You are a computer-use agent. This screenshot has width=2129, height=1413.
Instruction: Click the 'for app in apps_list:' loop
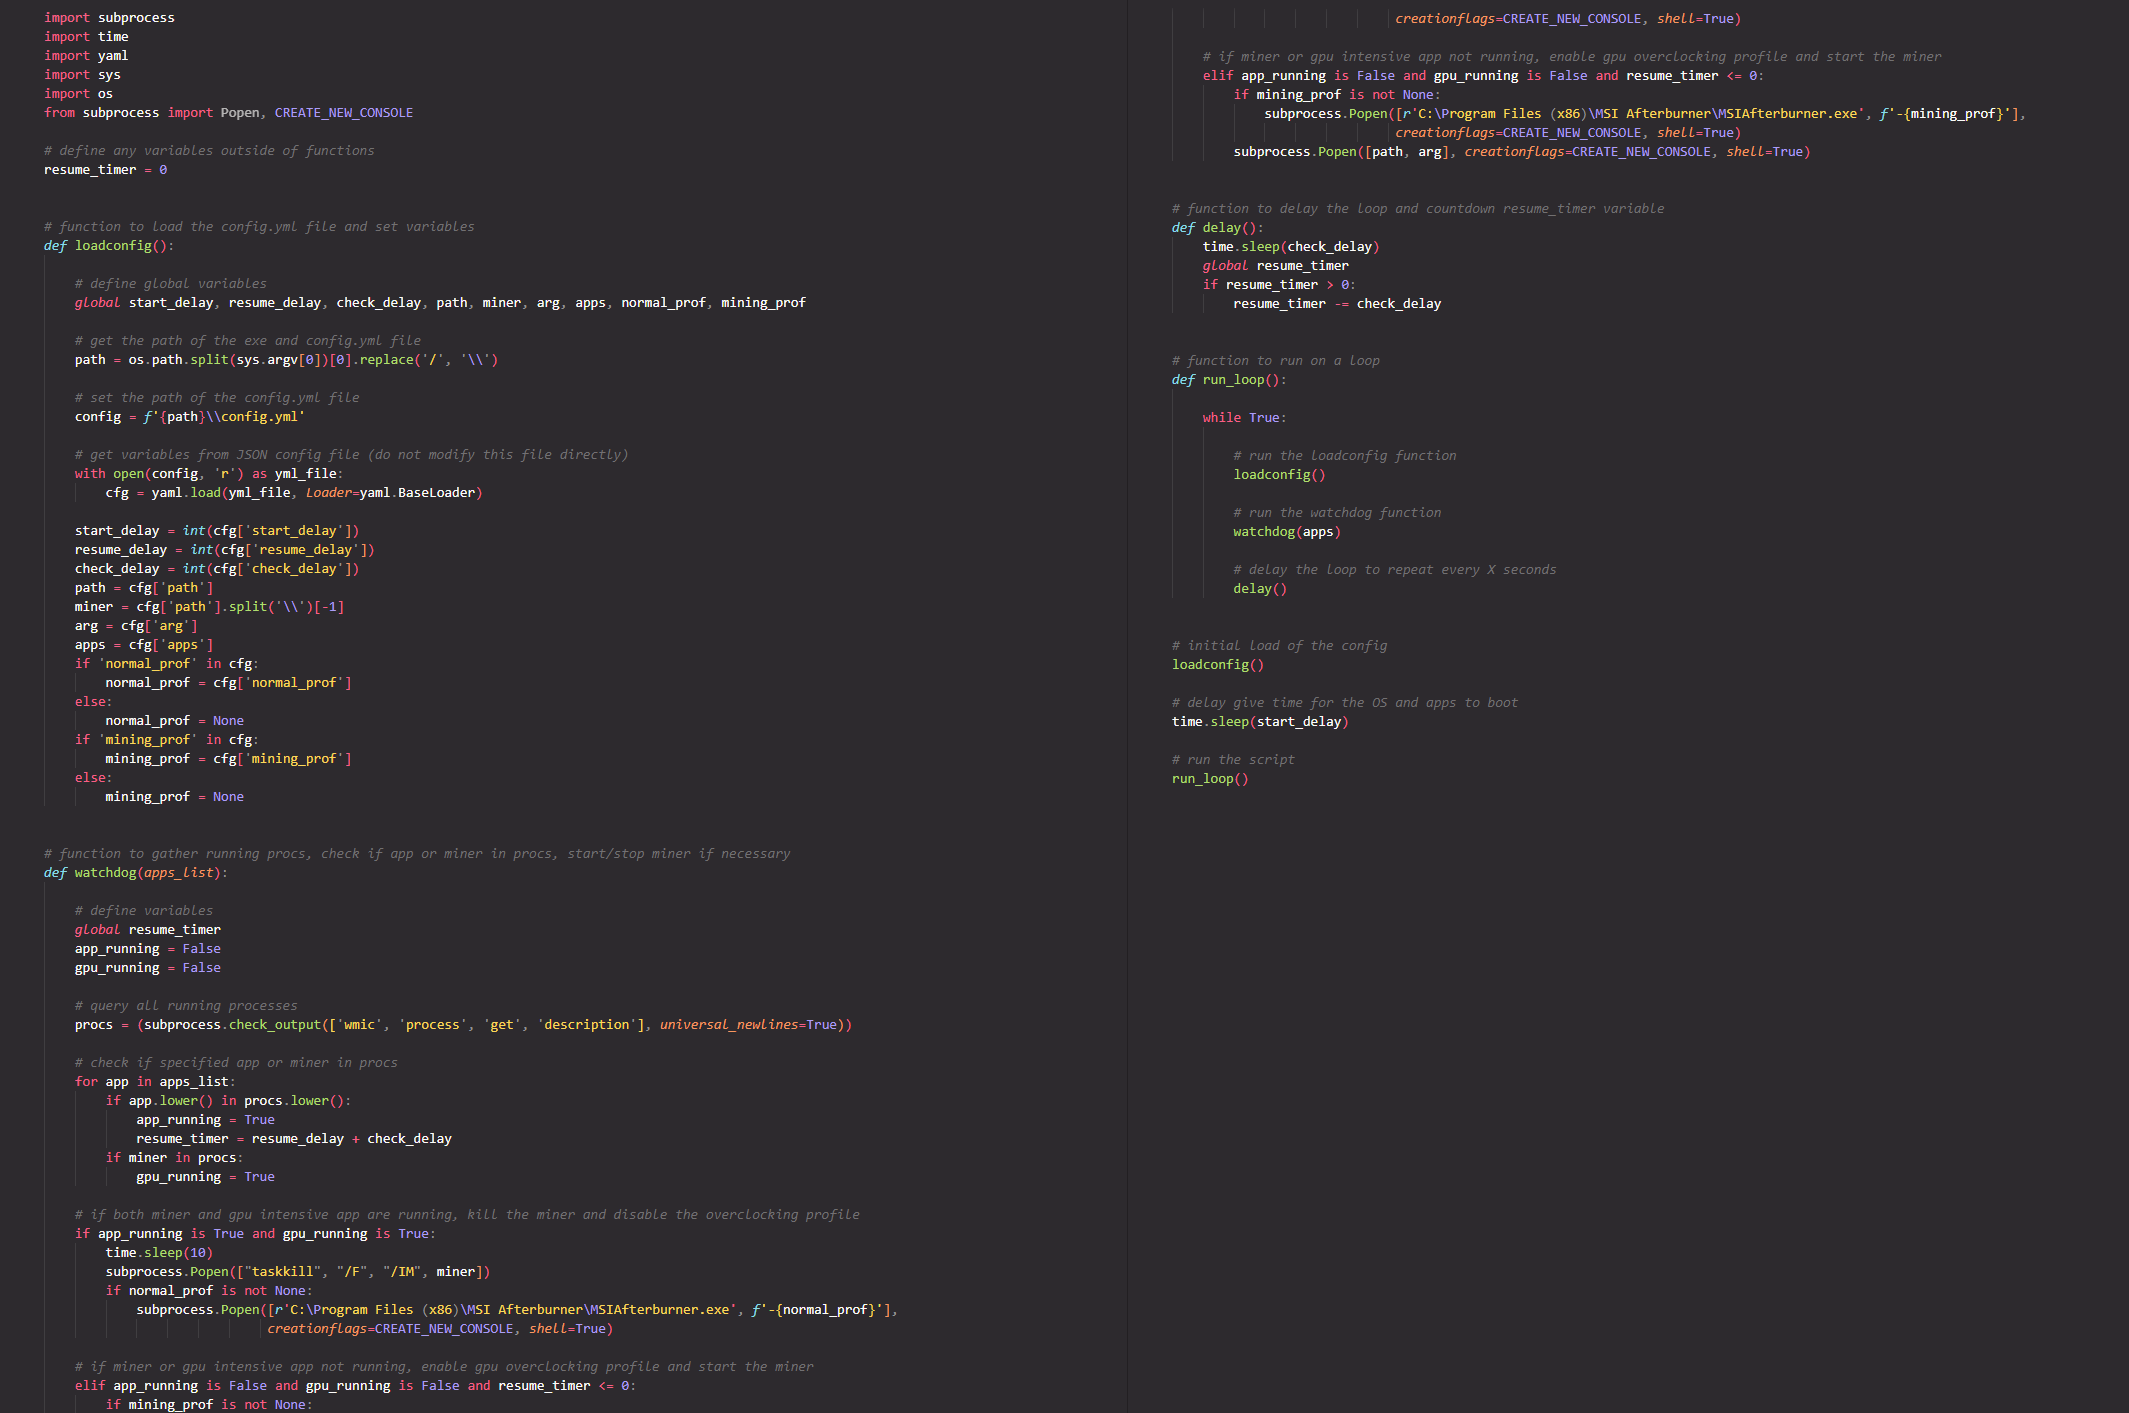pyautogui.click(x=155, y=1082)
